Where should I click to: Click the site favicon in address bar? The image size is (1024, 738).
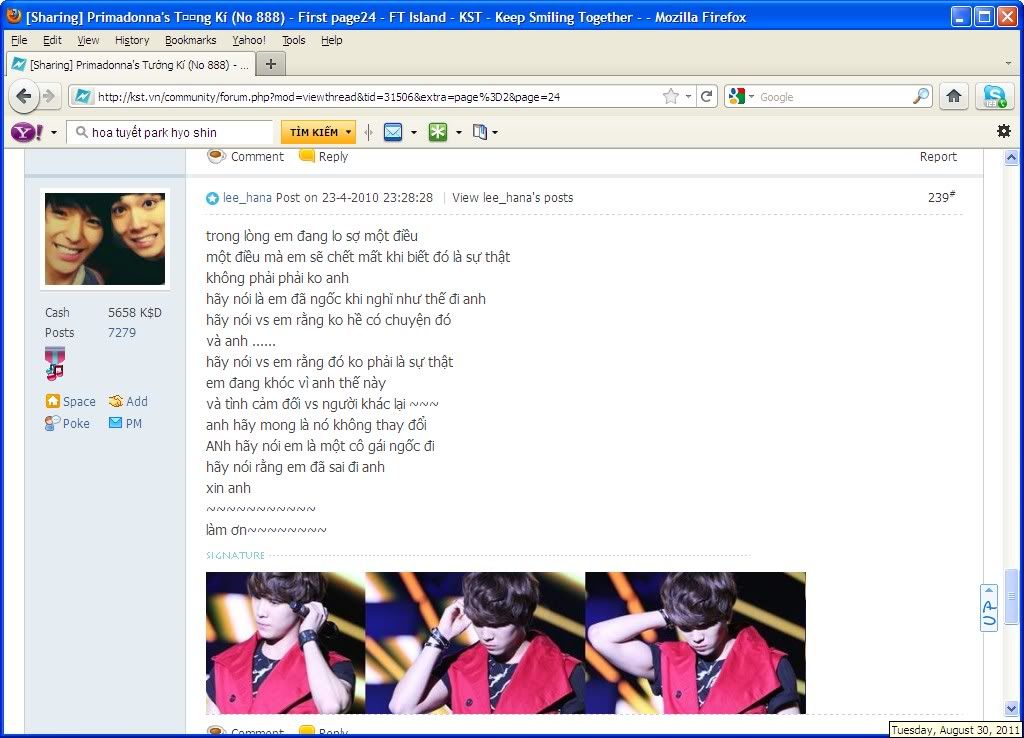pyautogui.click(x=83, y=97)
